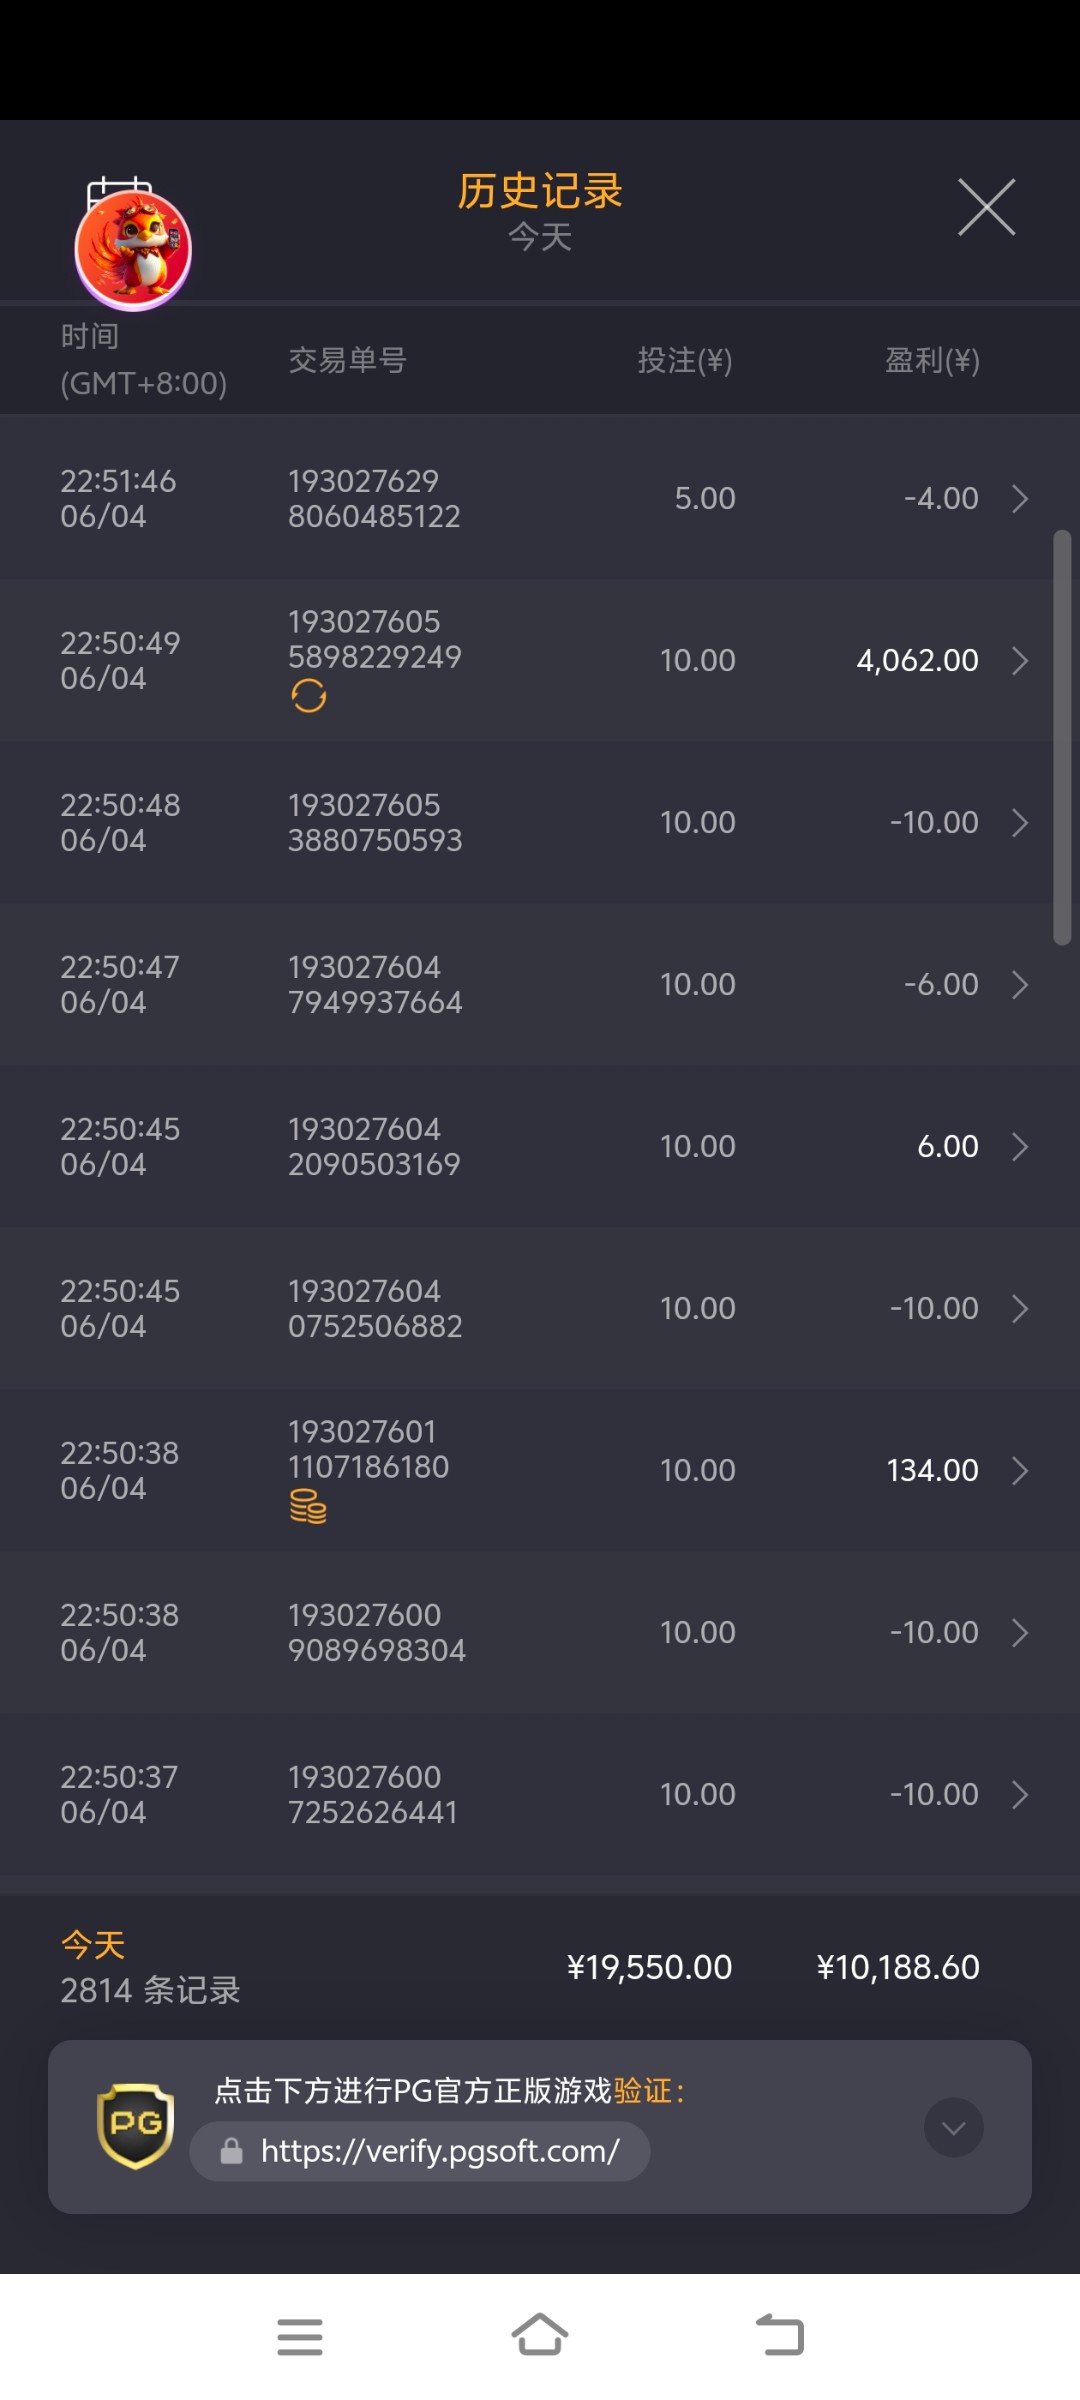The width and height of the screenshot is (1080, 2400).
Task: Expand the PG verification banner chevron
Action: pos(953,2127)
